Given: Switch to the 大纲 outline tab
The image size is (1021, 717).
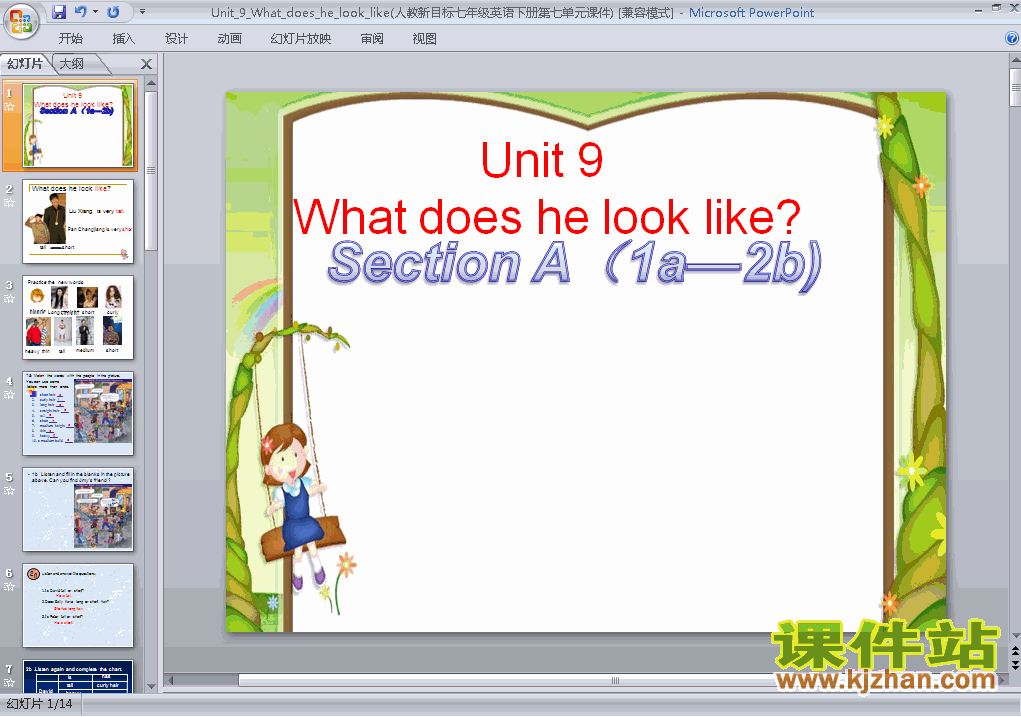Looking at the screenshot, I should 72,63.
